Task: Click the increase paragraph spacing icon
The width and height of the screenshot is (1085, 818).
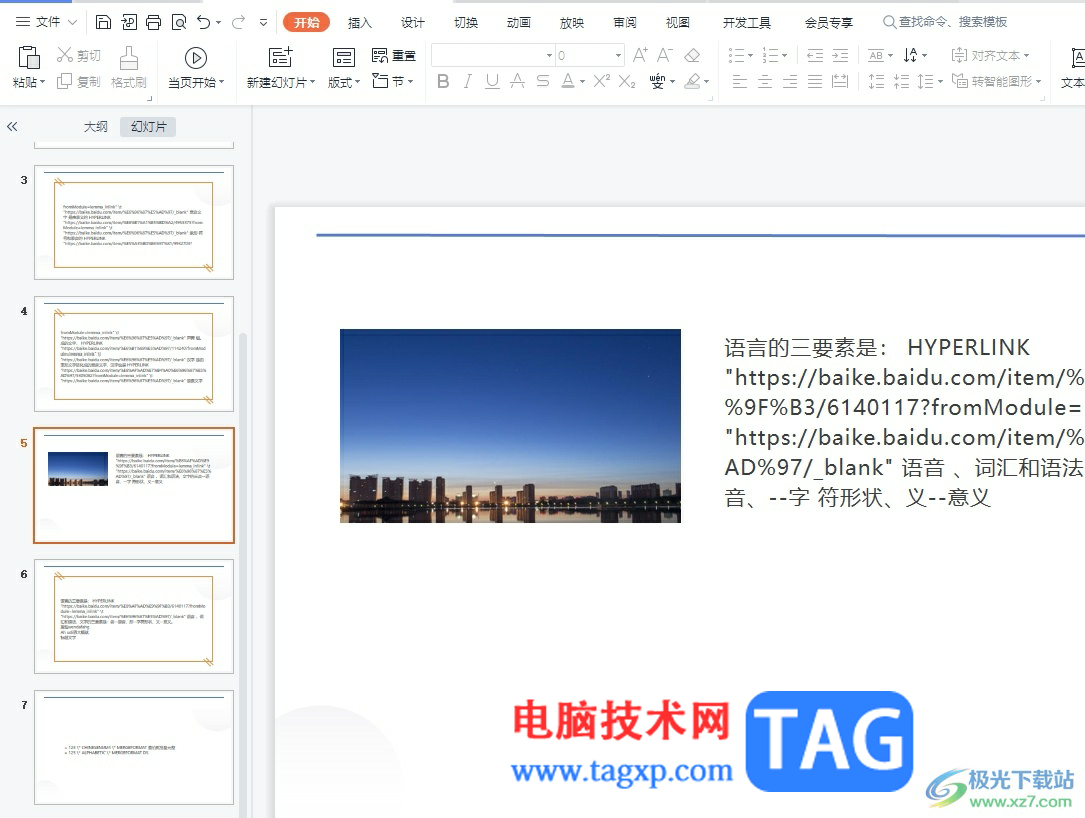Action: [877, 82]
